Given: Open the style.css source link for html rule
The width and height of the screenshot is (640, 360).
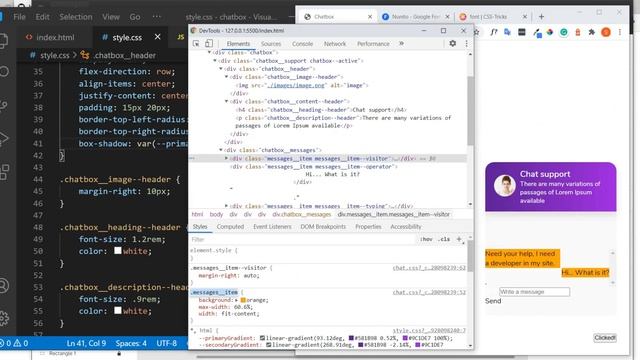Looking at the screenshot, I should [x=429, y=331].
